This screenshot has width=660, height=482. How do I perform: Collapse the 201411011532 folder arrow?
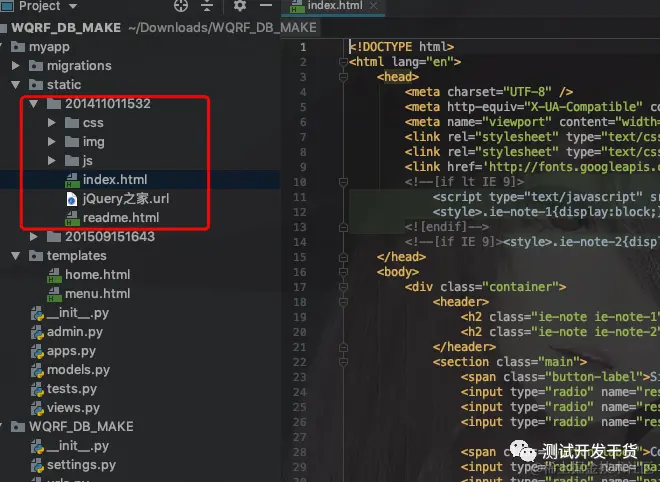[34, 104]
